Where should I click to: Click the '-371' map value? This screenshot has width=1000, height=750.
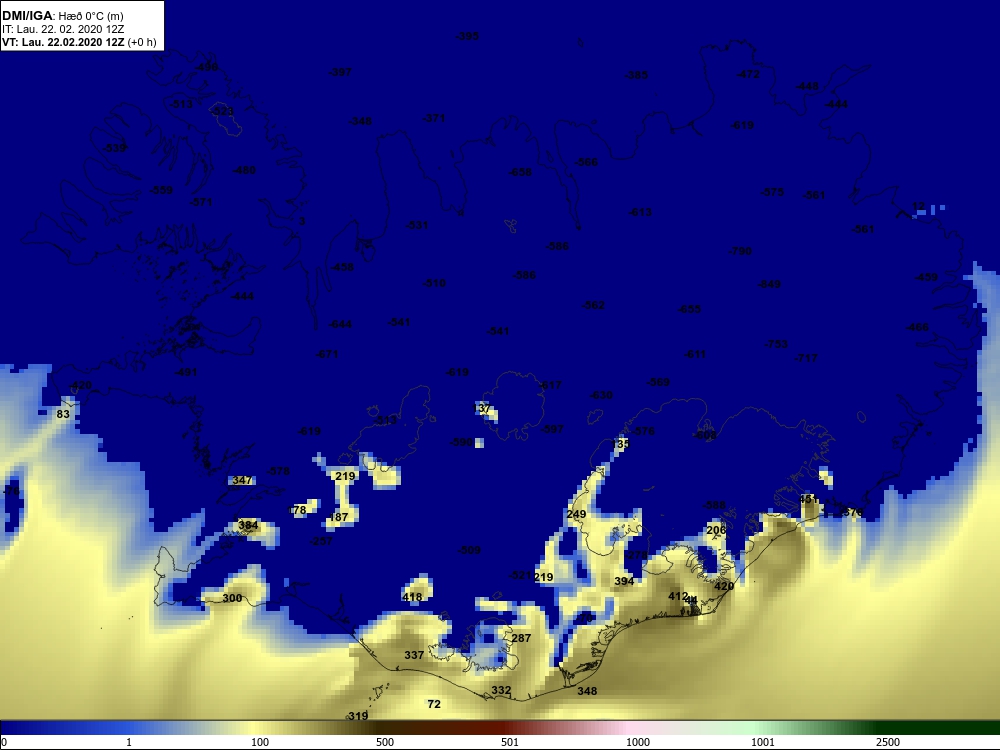click(x=434, y=118)
